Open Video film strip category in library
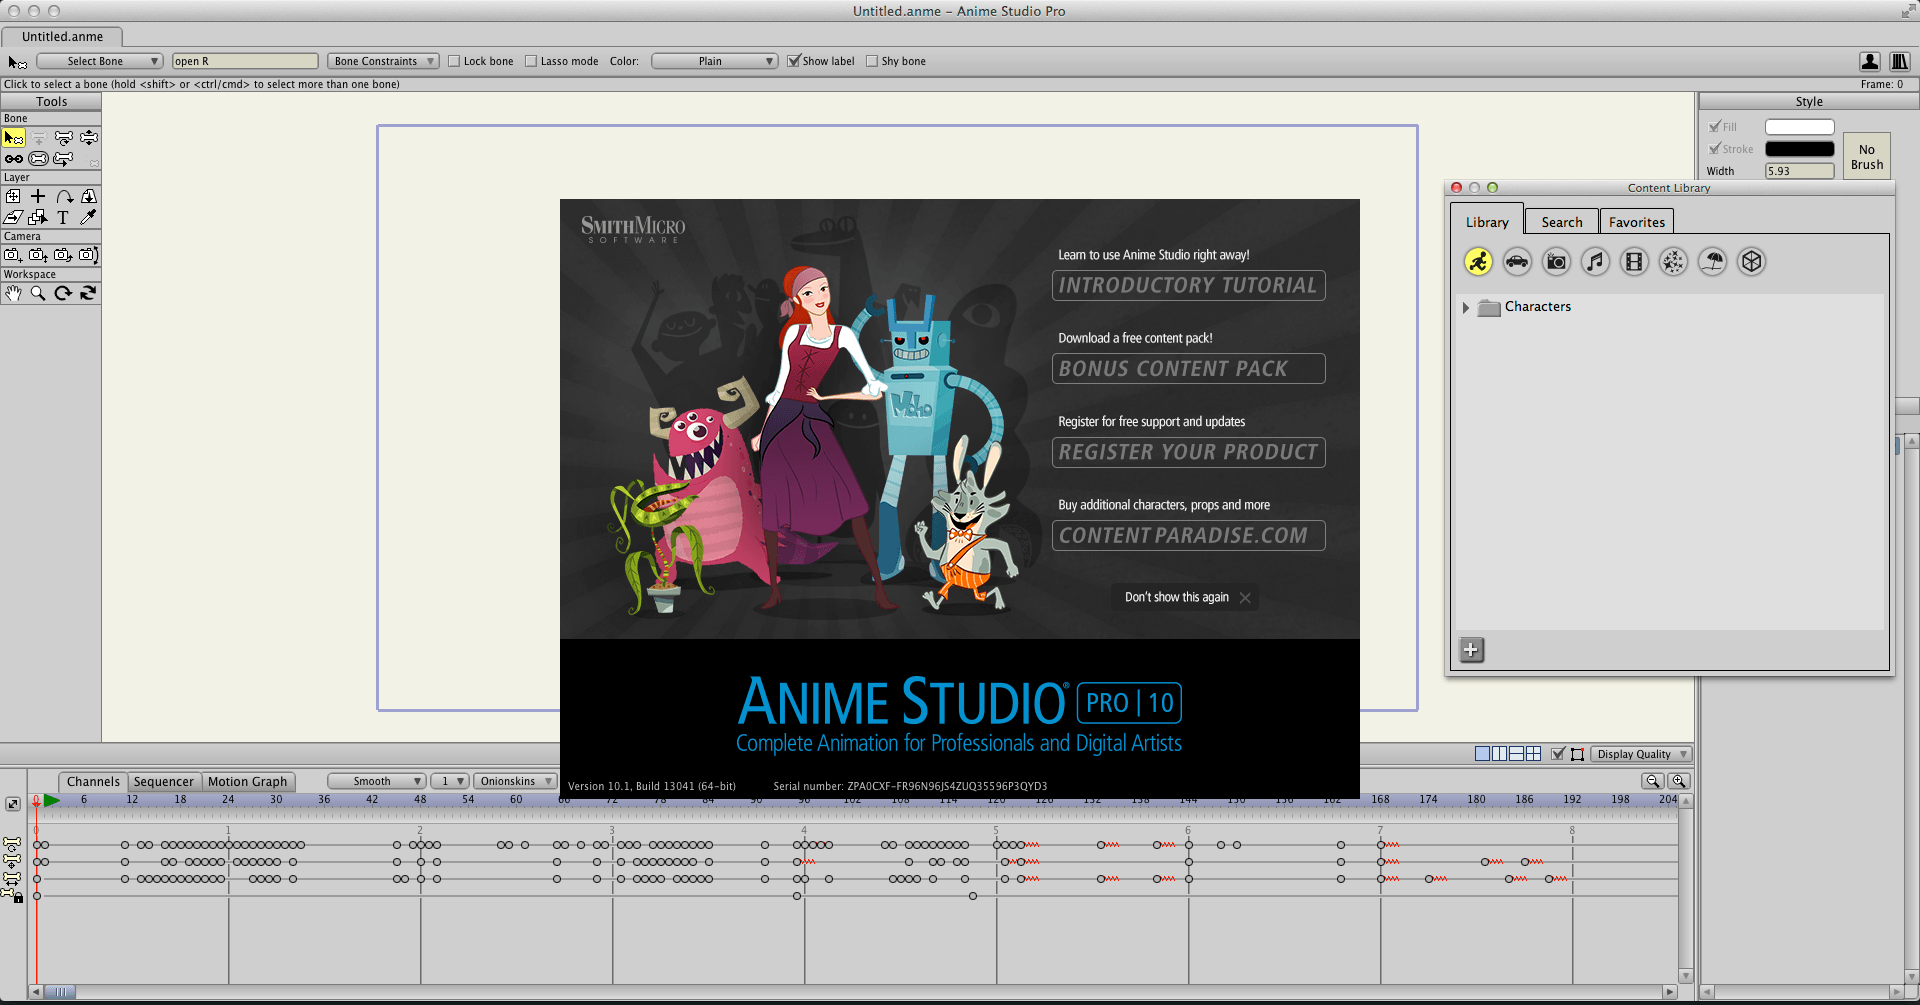Viewport: 1920px width, 1005px height. tap(1634, 262)
